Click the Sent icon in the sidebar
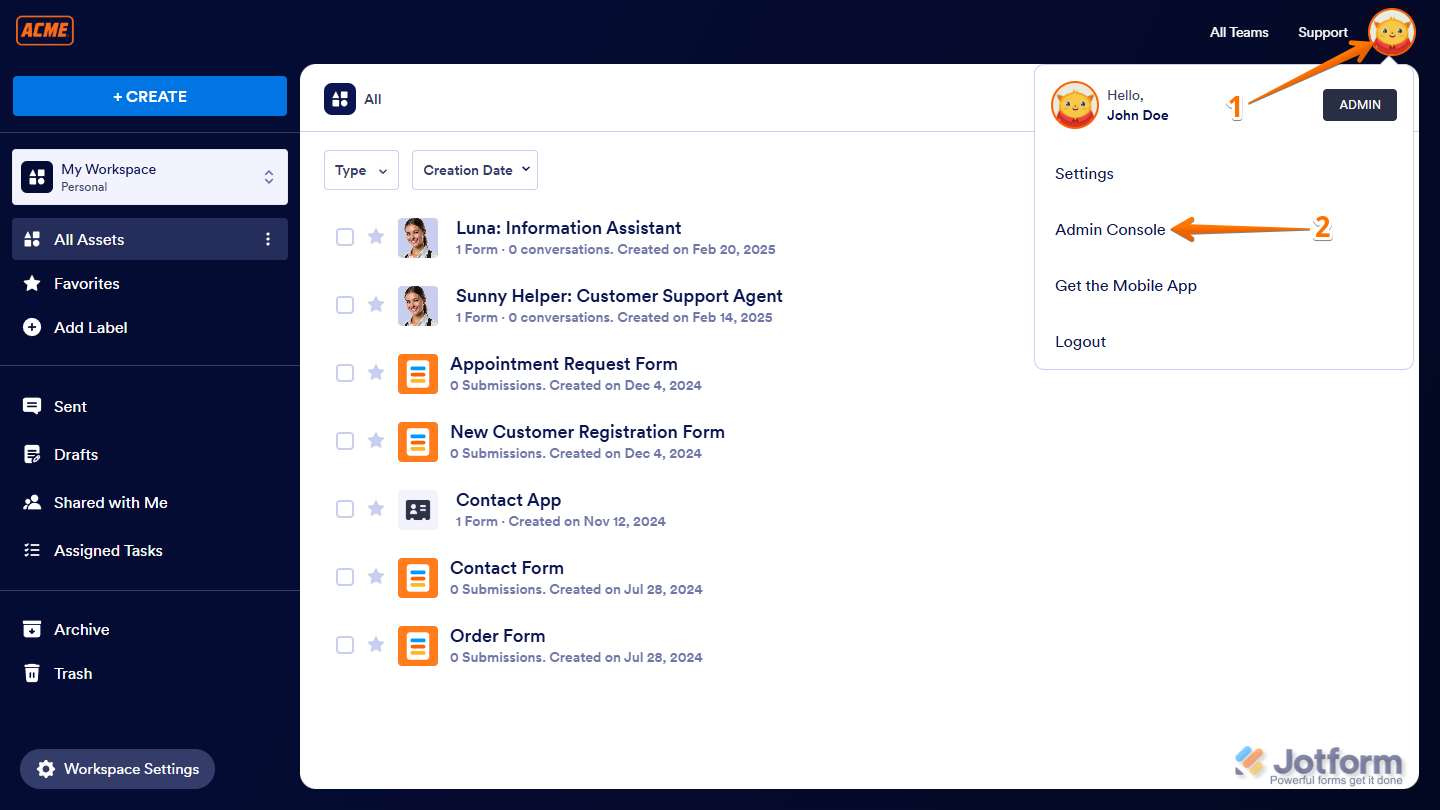Image resolution: width=1440 pixels, height=810 pixels. (33, 406)
